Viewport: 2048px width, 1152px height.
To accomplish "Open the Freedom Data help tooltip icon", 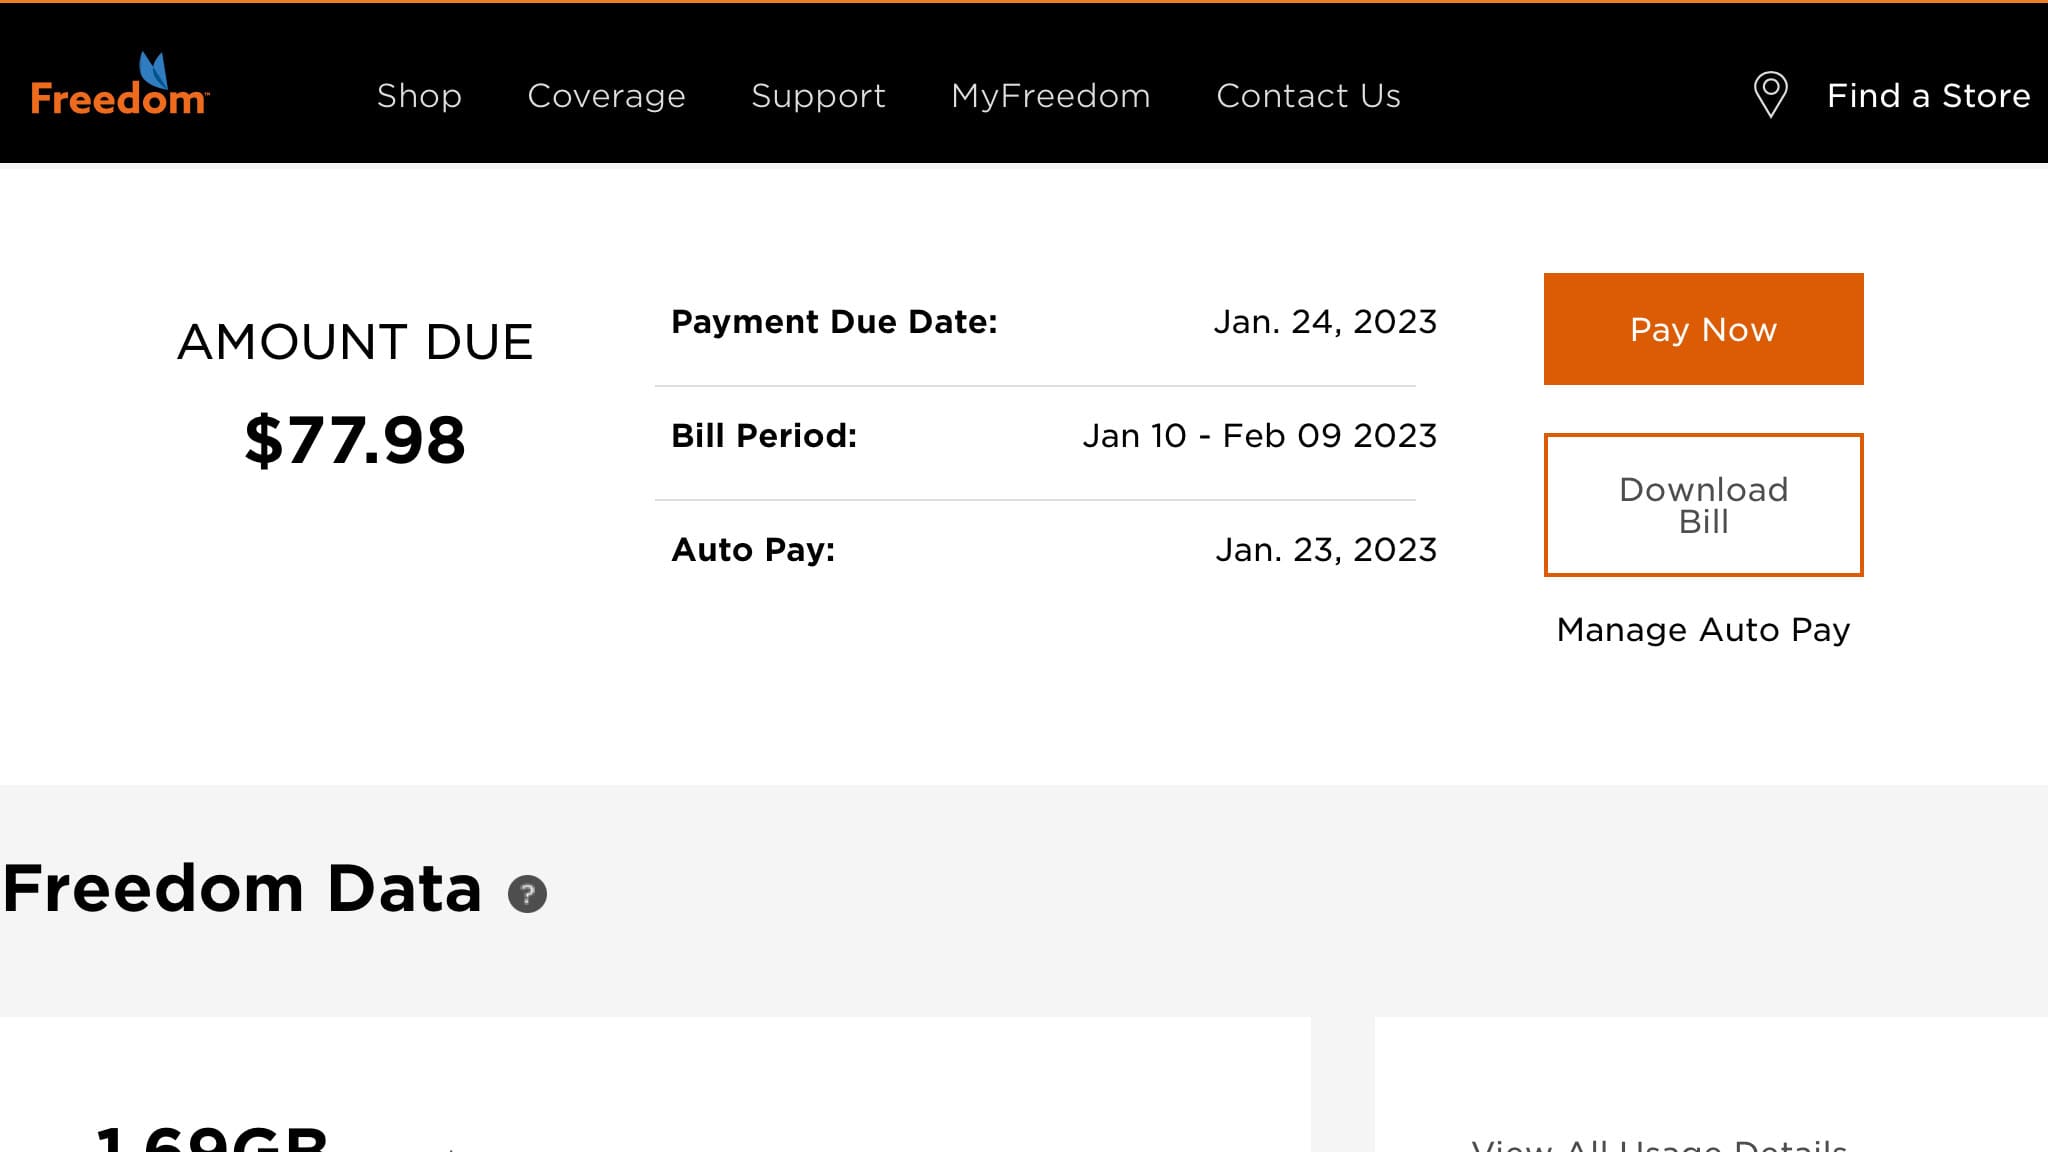I will (527, 895).
